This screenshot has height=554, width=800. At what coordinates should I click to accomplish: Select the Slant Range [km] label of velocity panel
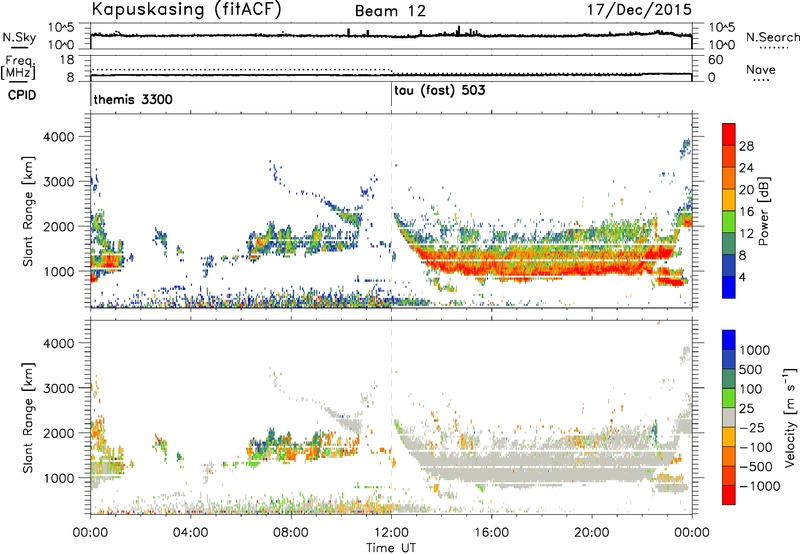point(28,418)
